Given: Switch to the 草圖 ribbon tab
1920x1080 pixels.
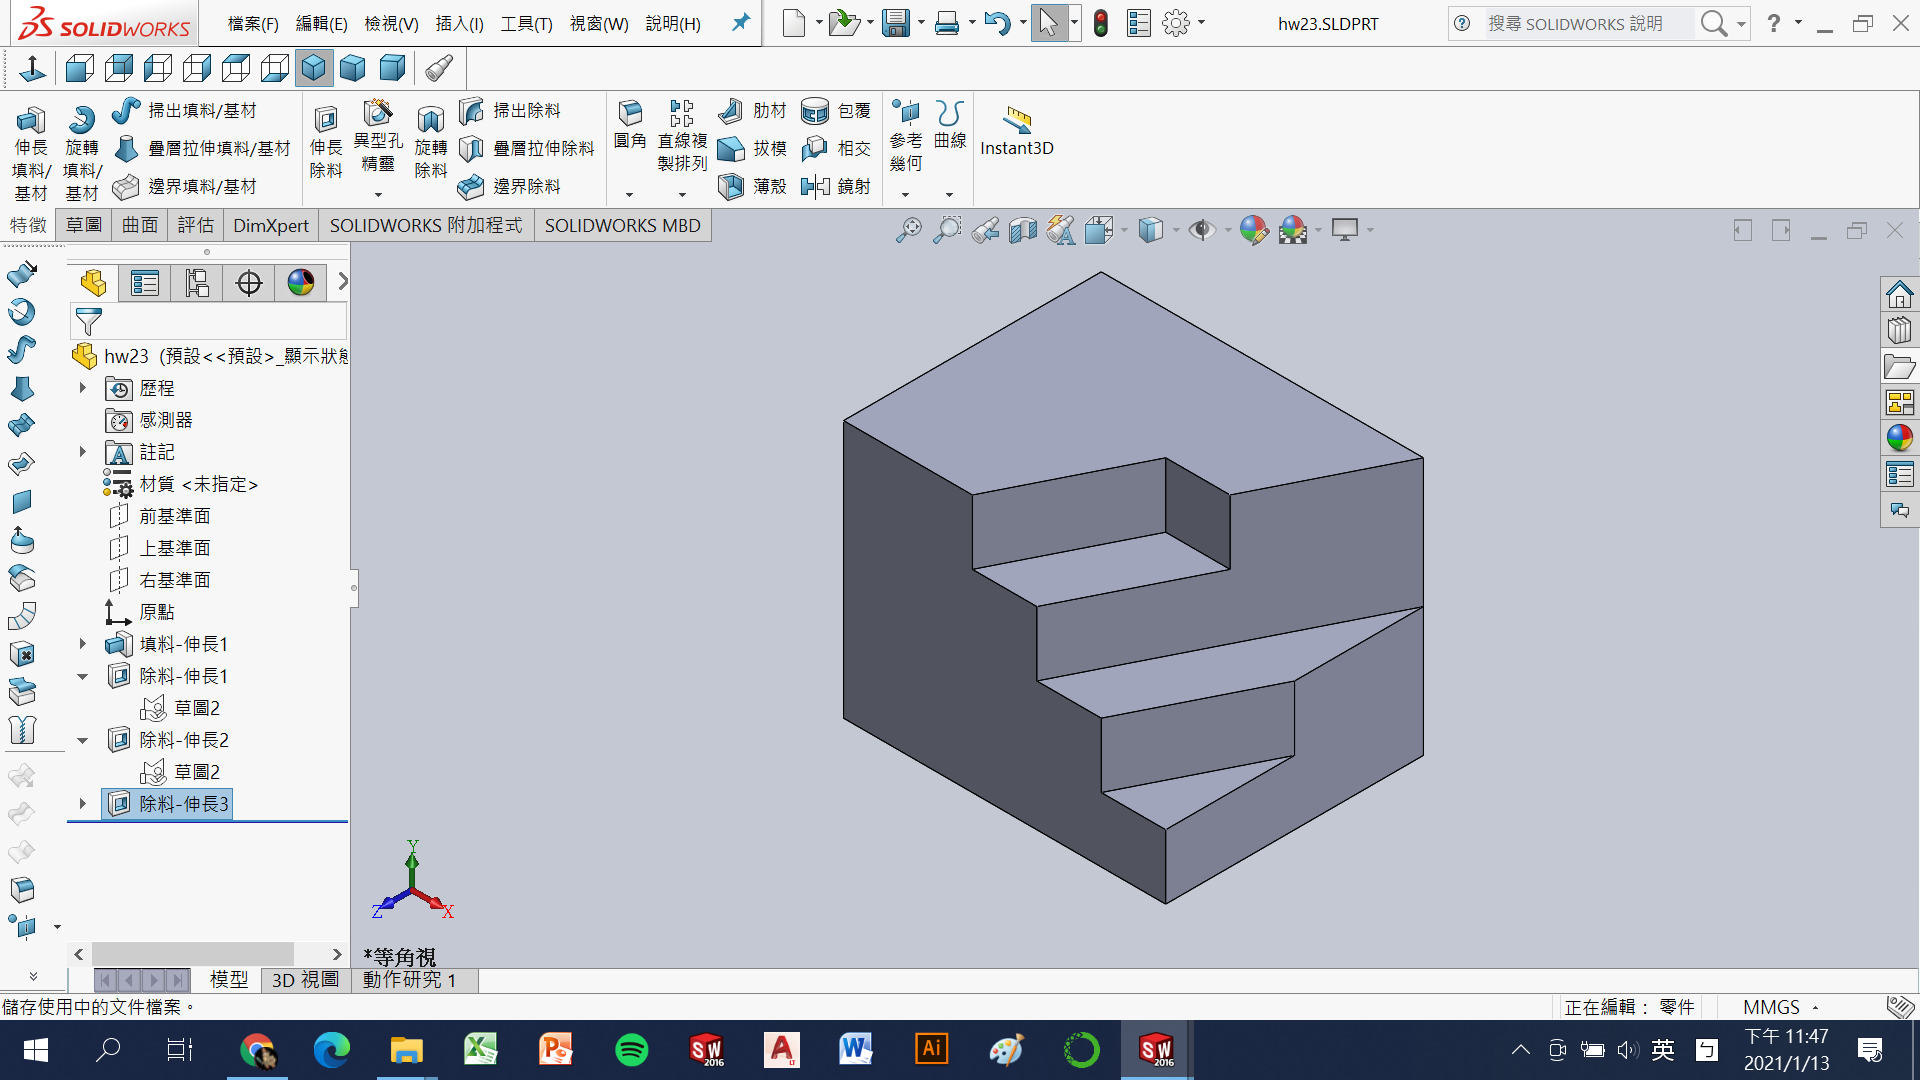Looking at the screenshot, I should 84,225.
